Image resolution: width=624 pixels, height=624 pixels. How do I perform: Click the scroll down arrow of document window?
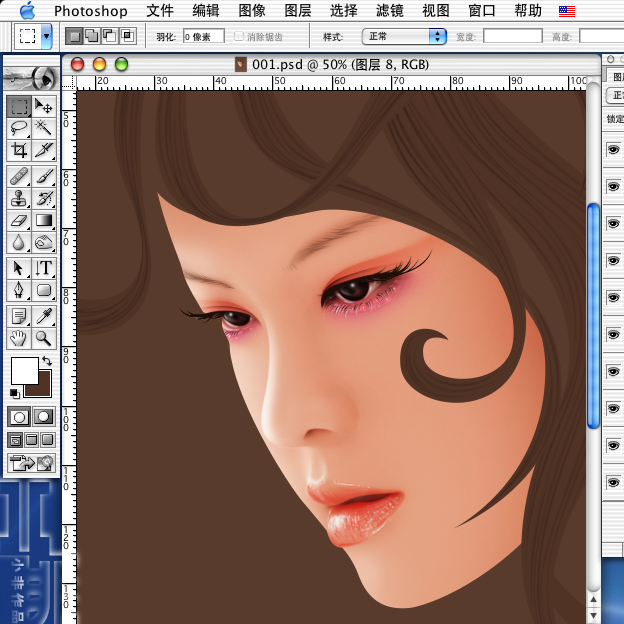(593, 615)
